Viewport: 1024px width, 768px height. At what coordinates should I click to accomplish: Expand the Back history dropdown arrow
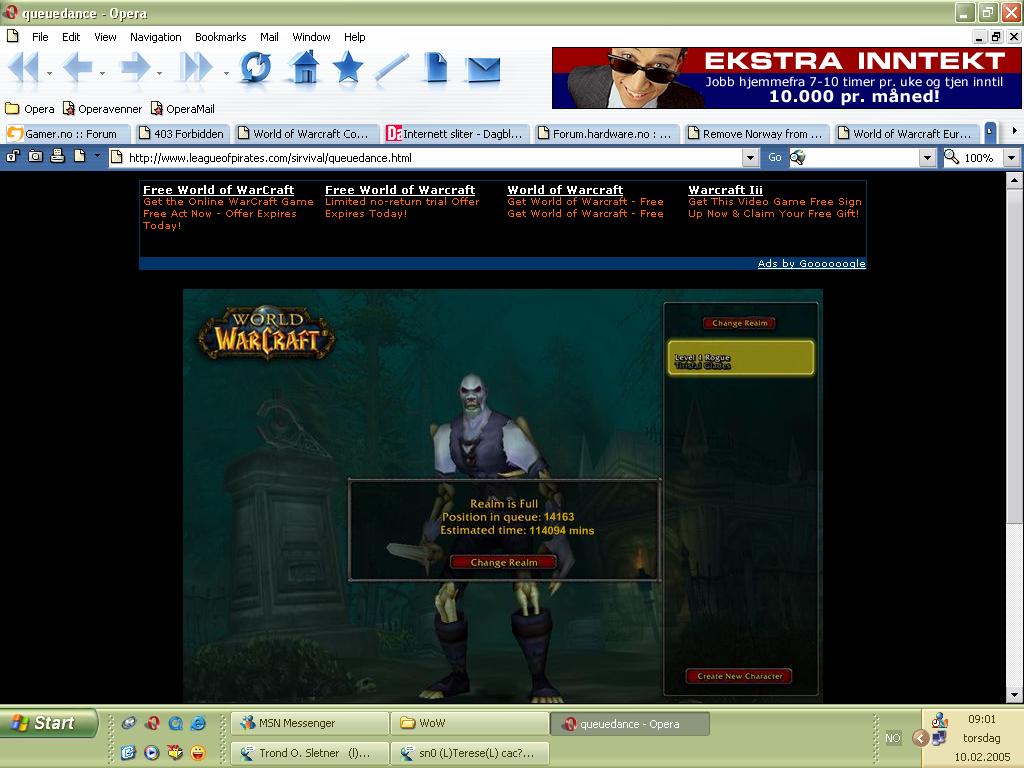click(x=103, y=73)
